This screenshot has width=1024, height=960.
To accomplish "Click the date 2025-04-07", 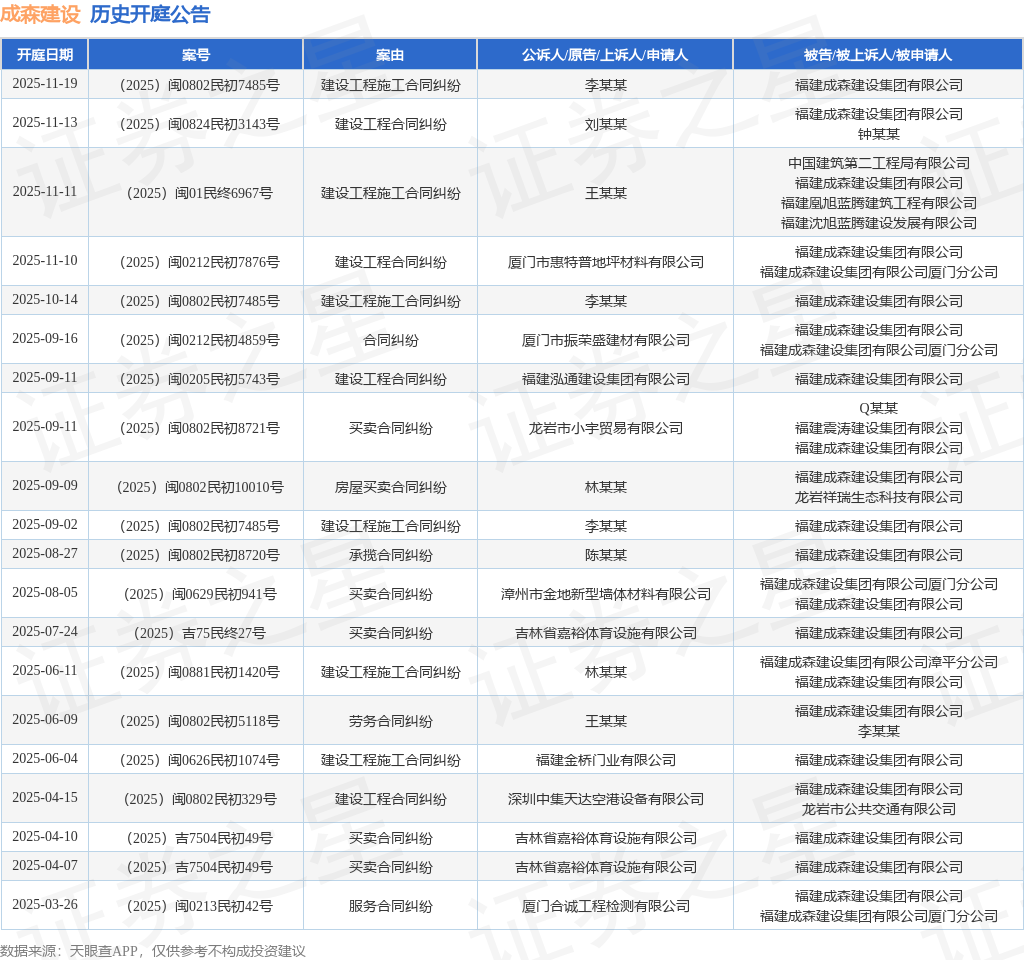I will 44,865.
